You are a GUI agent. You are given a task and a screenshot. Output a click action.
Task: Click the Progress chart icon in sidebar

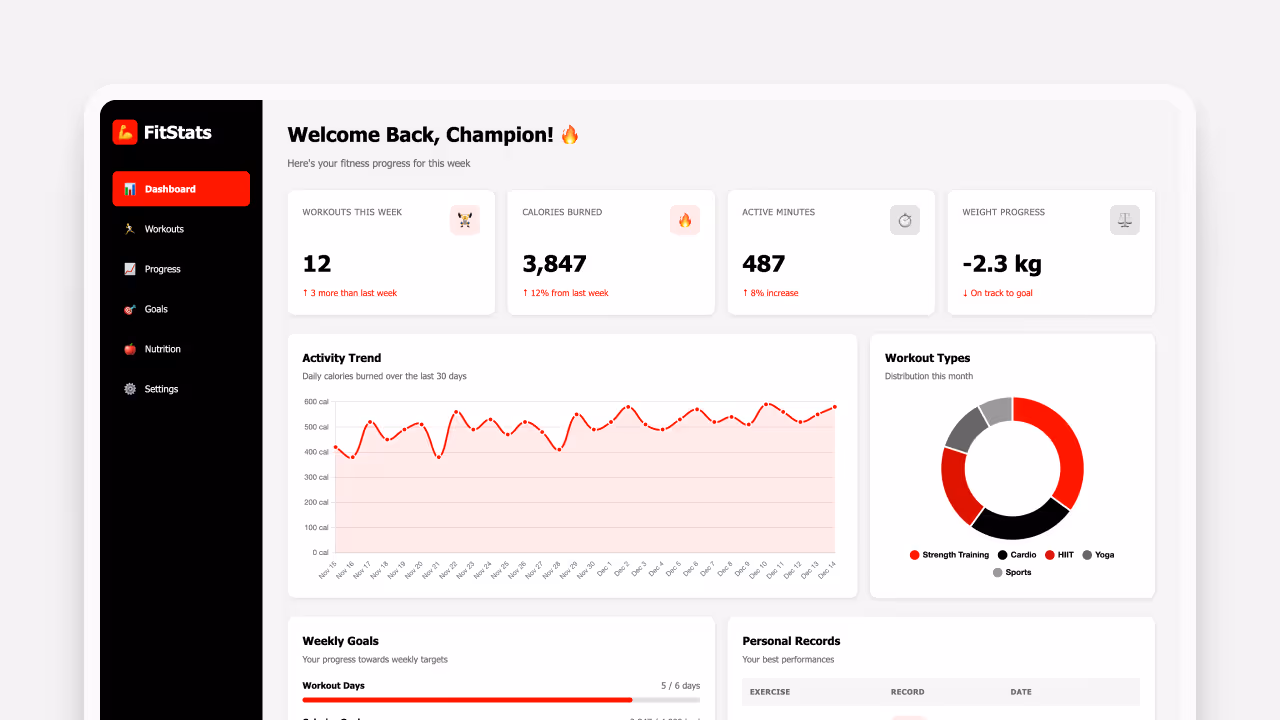(130, 268)
